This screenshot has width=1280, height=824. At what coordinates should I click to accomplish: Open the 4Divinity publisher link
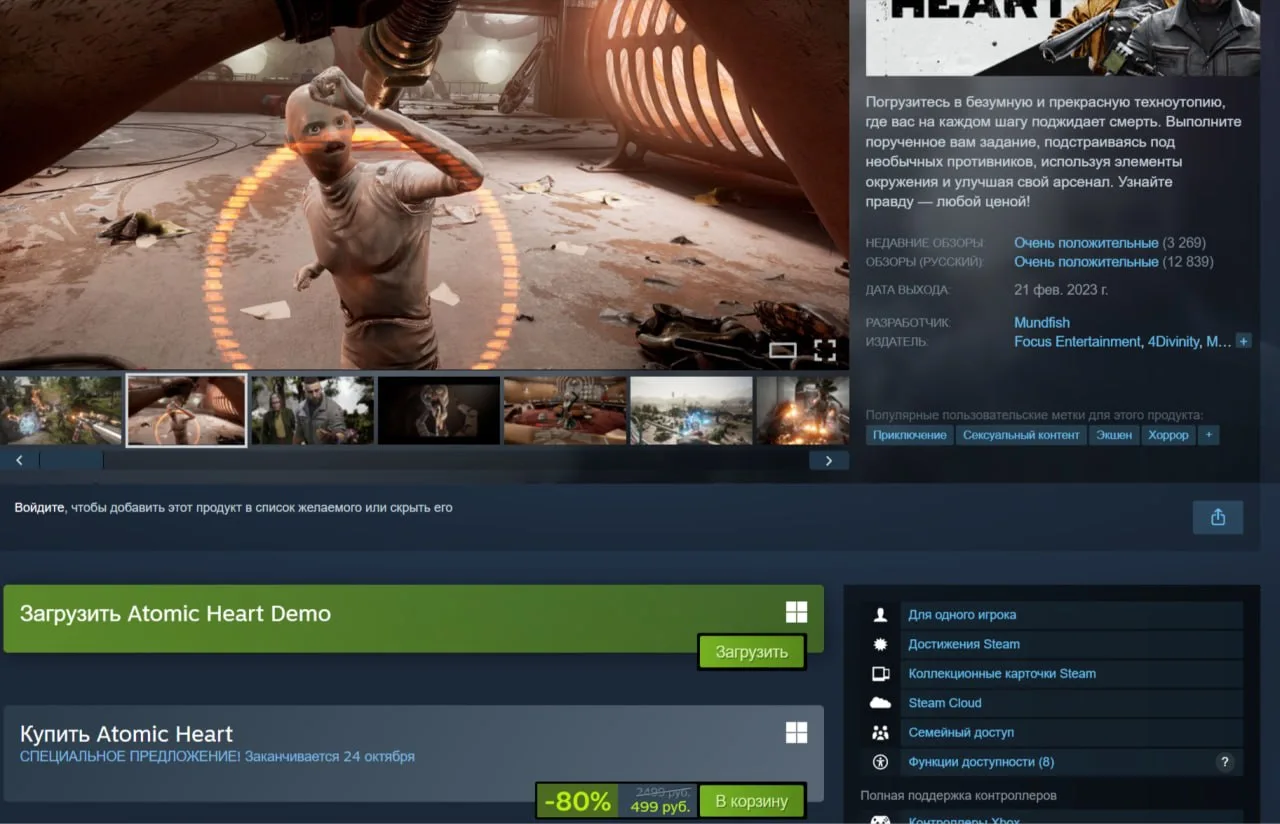click(1173, 342)
